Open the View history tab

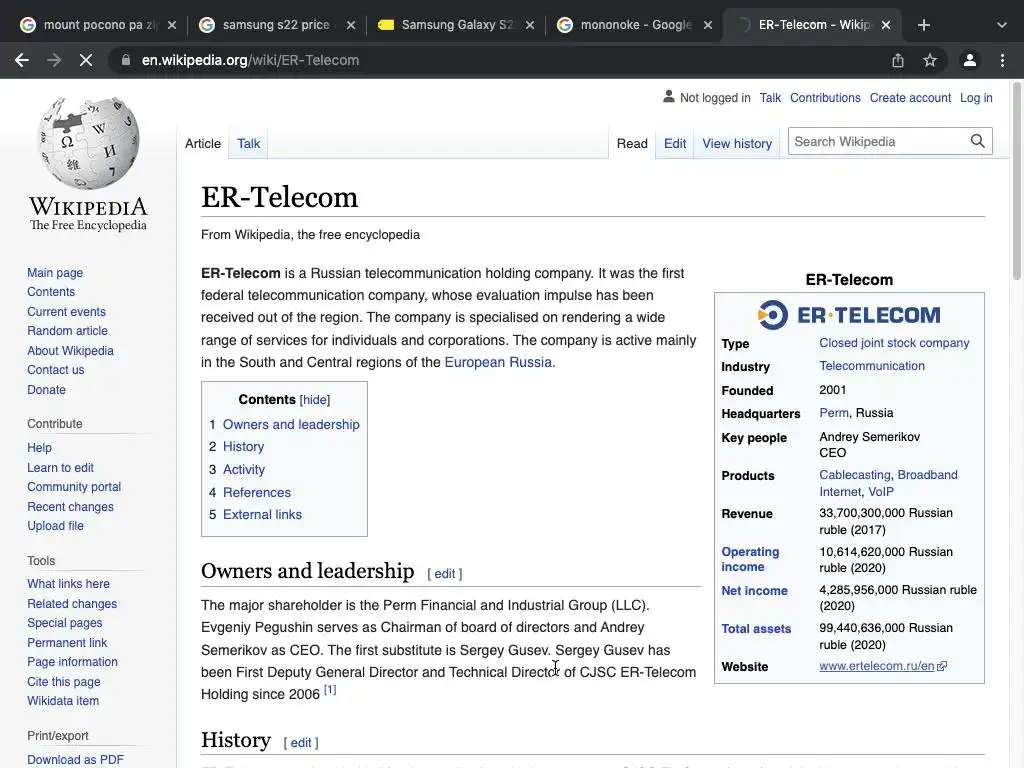pos(737,144)
